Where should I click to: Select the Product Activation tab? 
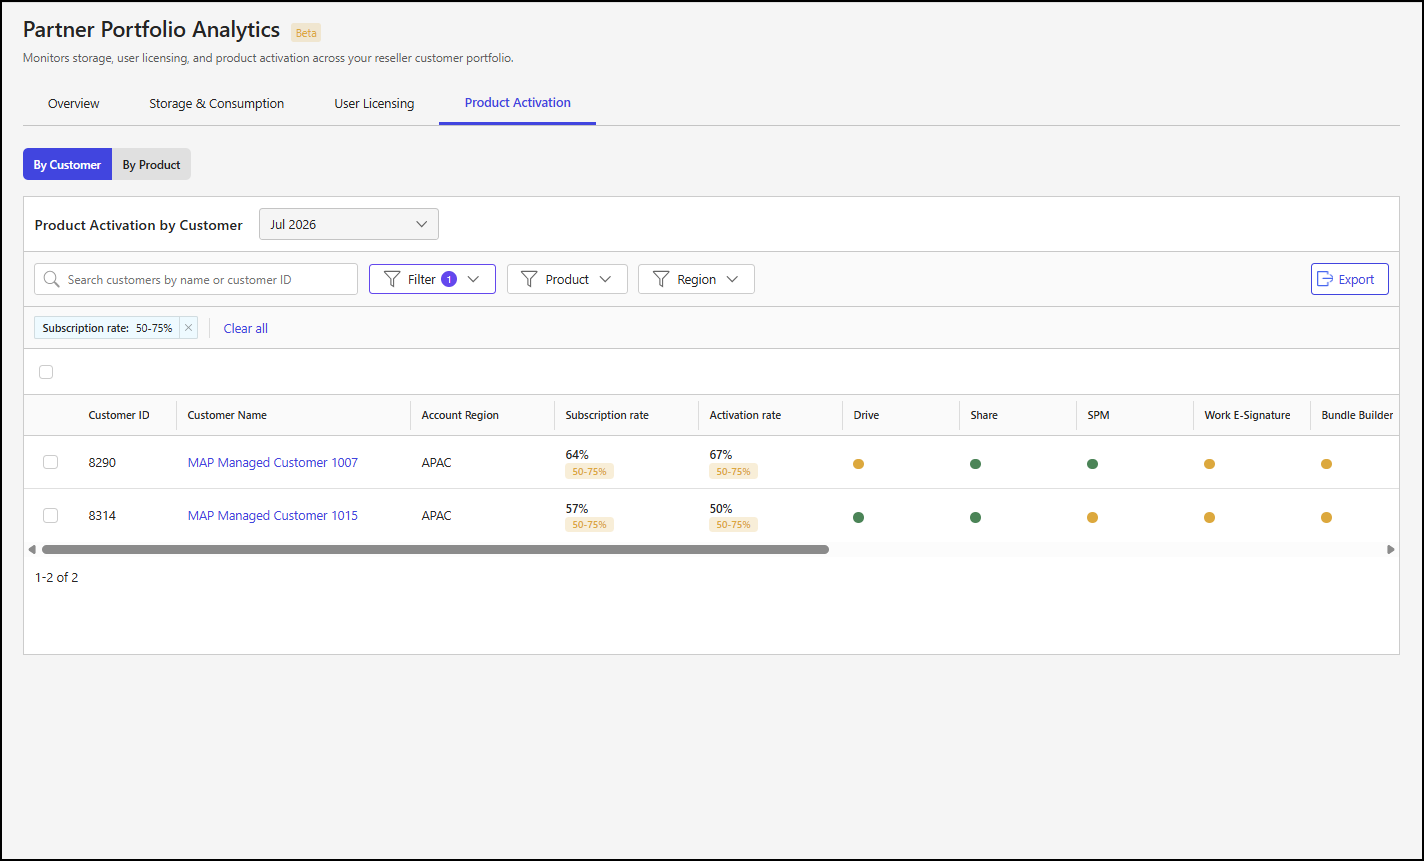tap(518, 102)
